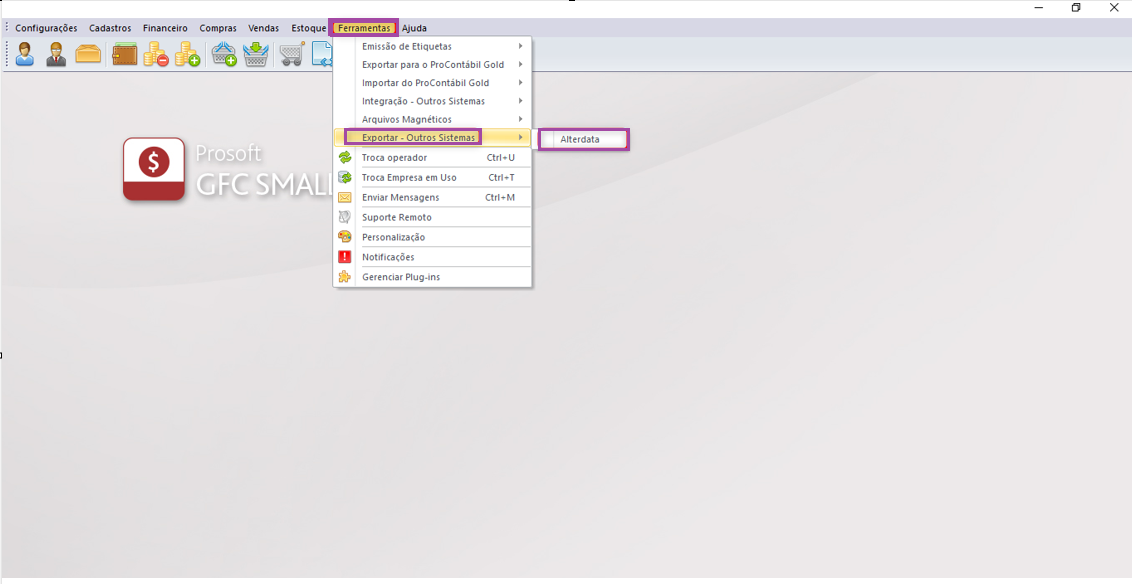1132x584 pixels.
Task: Select Troca Empresa em Uso item
Action: (x=432, y=178)
